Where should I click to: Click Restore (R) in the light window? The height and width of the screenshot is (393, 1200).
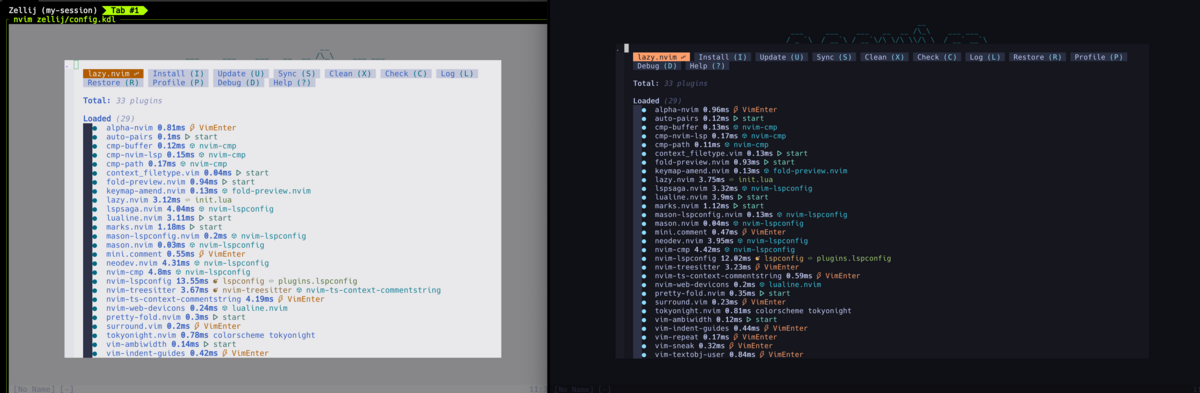(114, 82)
